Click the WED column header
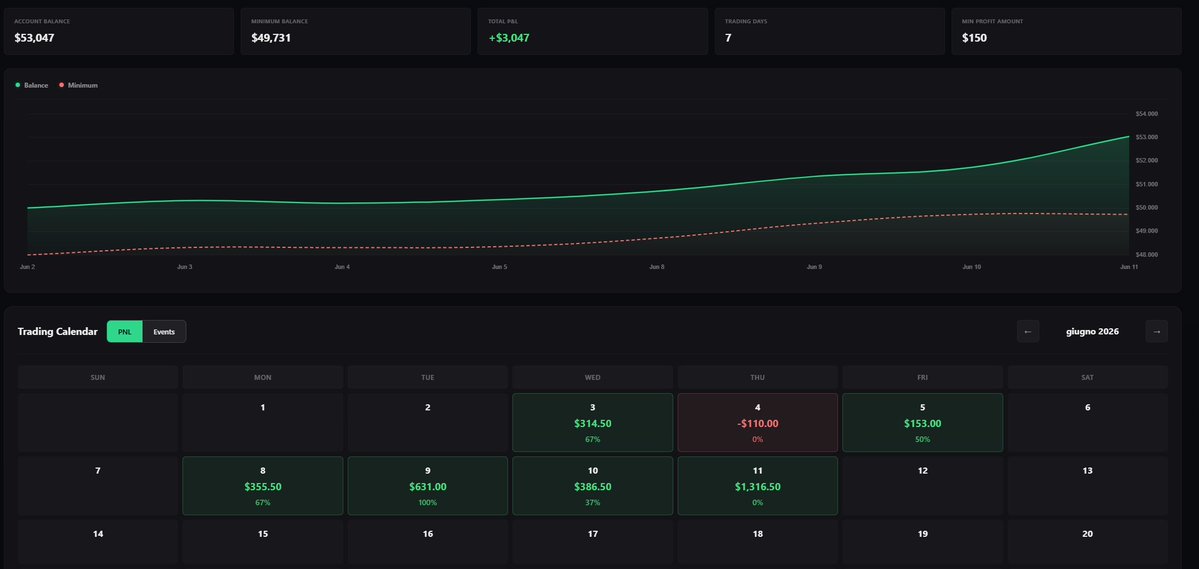This screenshot has width=1199, height=569. tap(593, 377)
